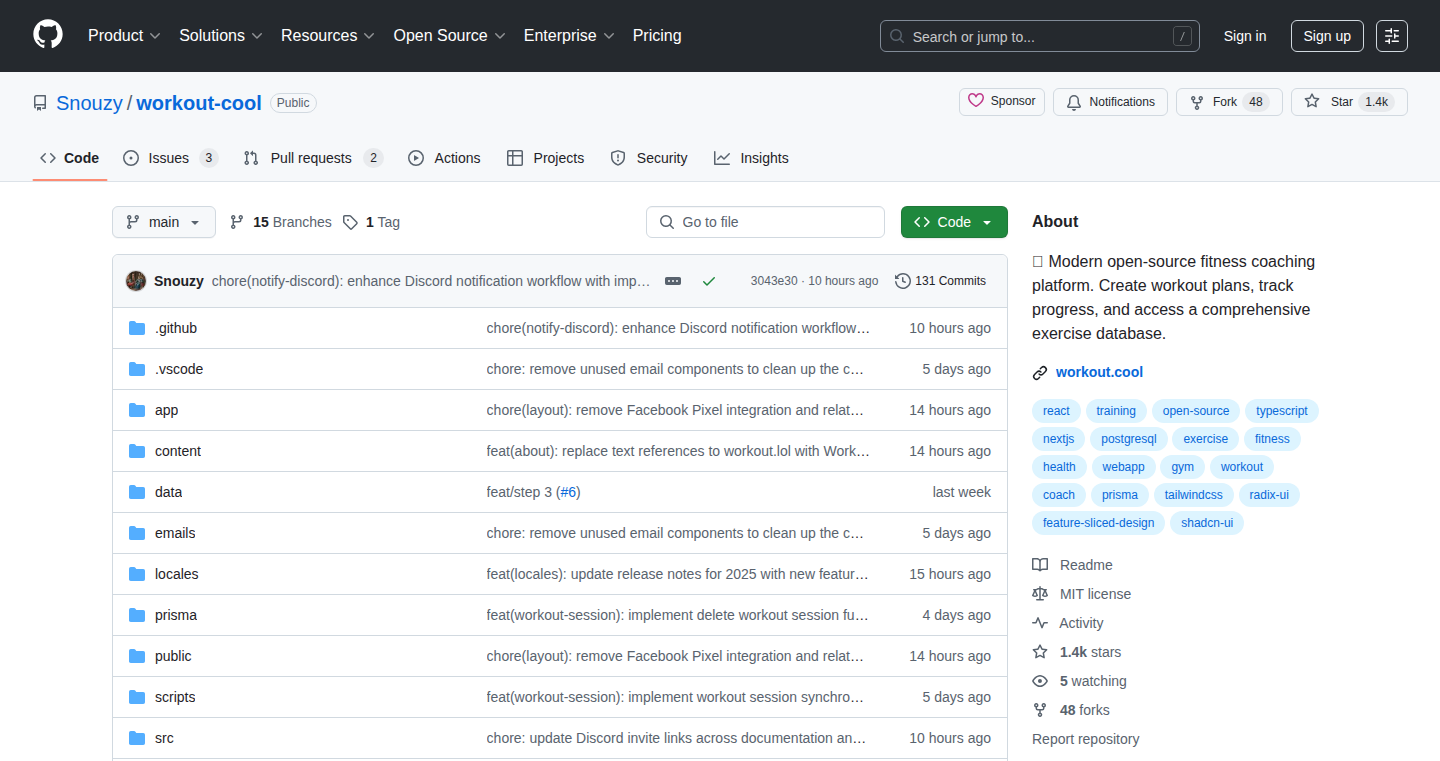View 1.4k stars stargazers link
The height and width of the screenshot is (761, 1440).
(x=1077, y=652)
